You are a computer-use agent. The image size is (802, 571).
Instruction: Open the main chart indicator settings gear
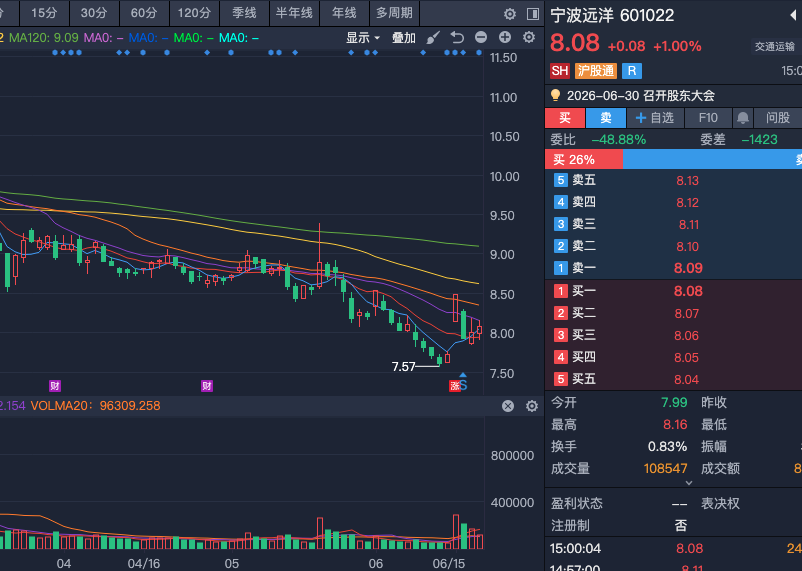[x=529, y=37]
